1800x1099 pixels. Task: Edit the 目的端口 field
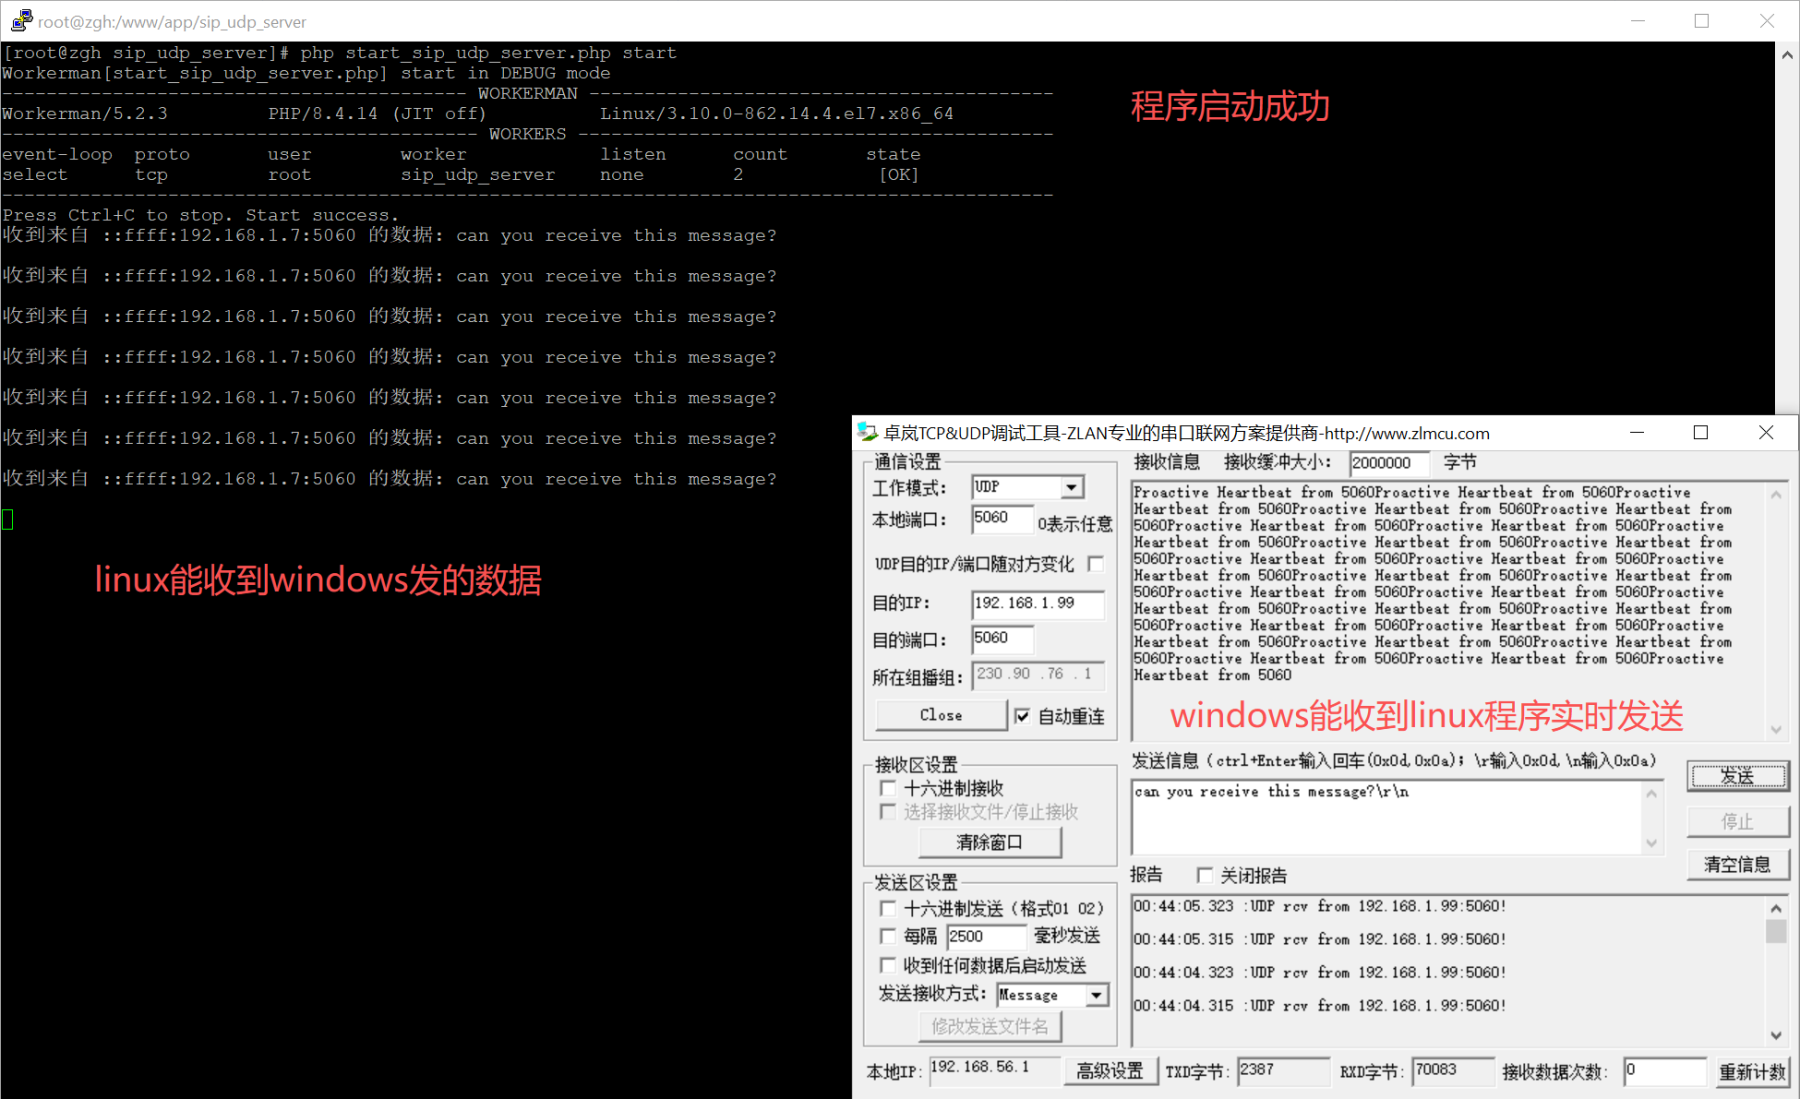point(1003,639)
